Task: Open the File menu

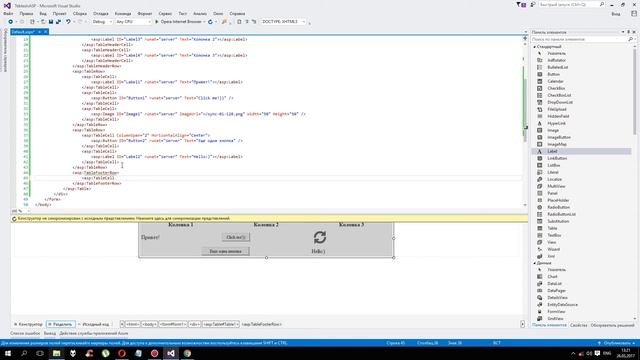Action: click(x=8, y=13)
